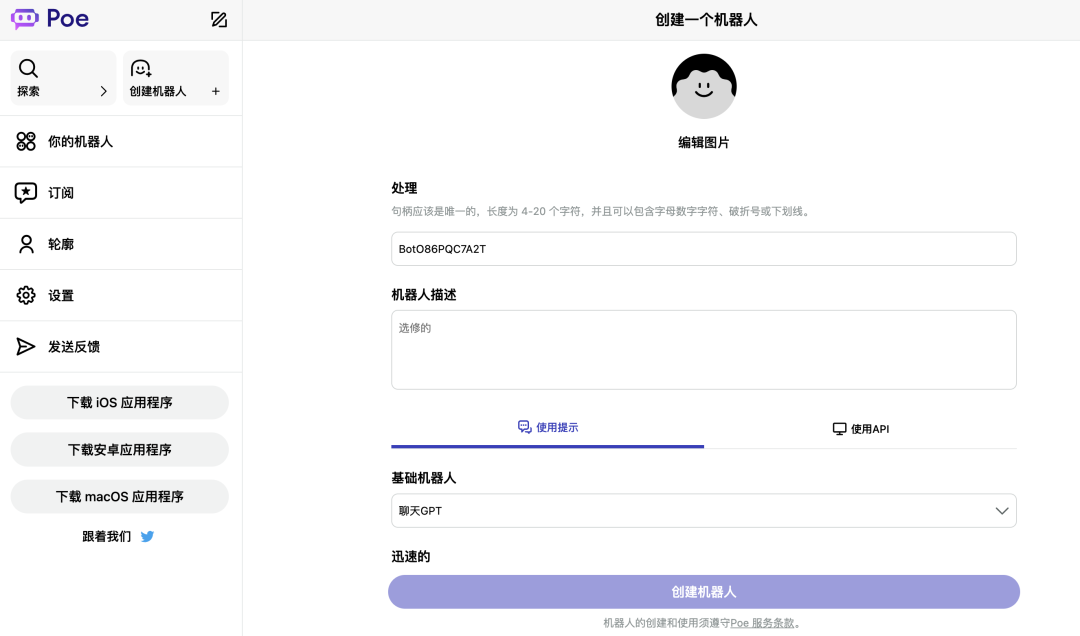1080x636 pixels.
Task: Click the monitor icon on 使用API
Action: point(840,429)
